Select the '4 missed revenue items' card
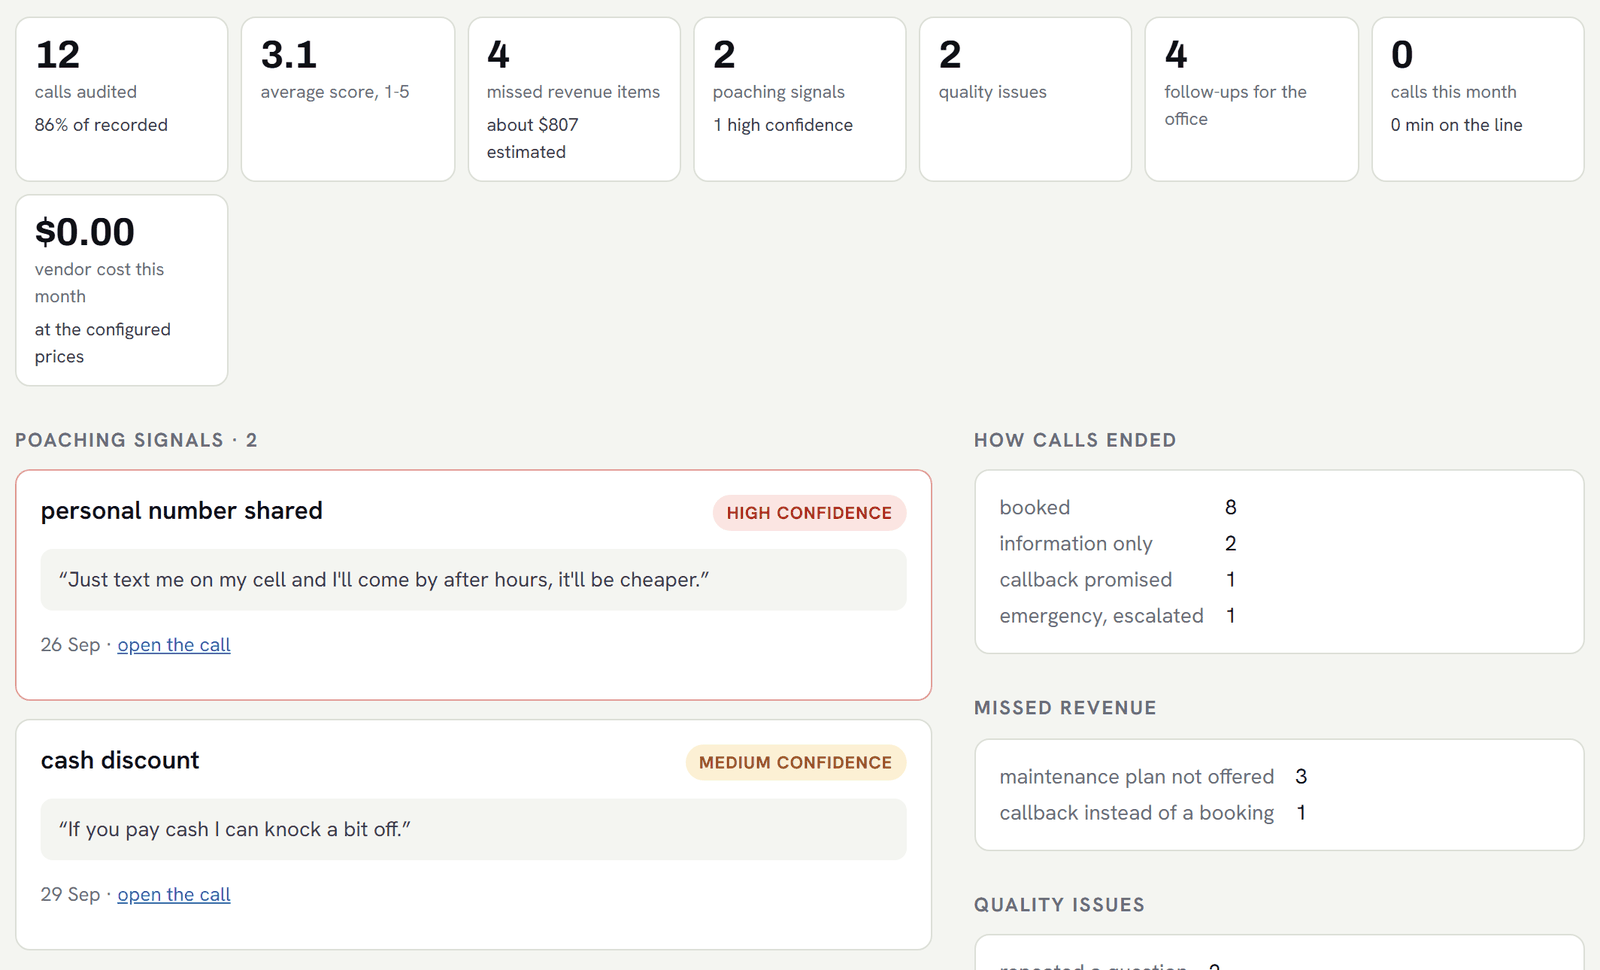The height and width of the screenshot is (970, 1600). 574,99
